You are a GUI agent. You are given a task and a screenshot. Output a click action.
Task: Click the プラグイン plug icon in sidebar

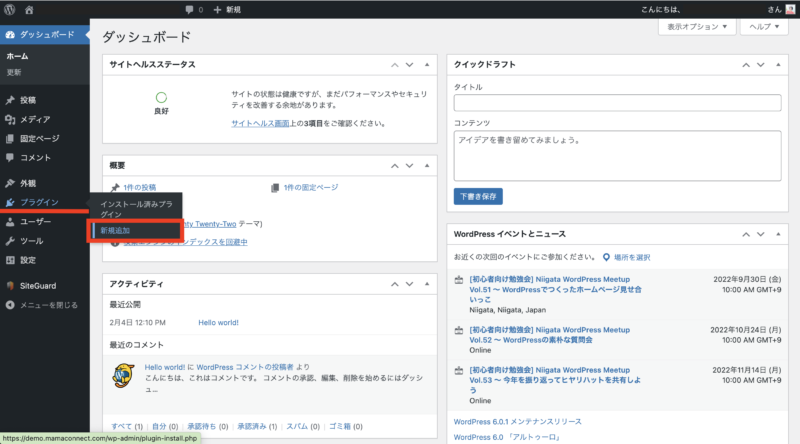(10, 203)
